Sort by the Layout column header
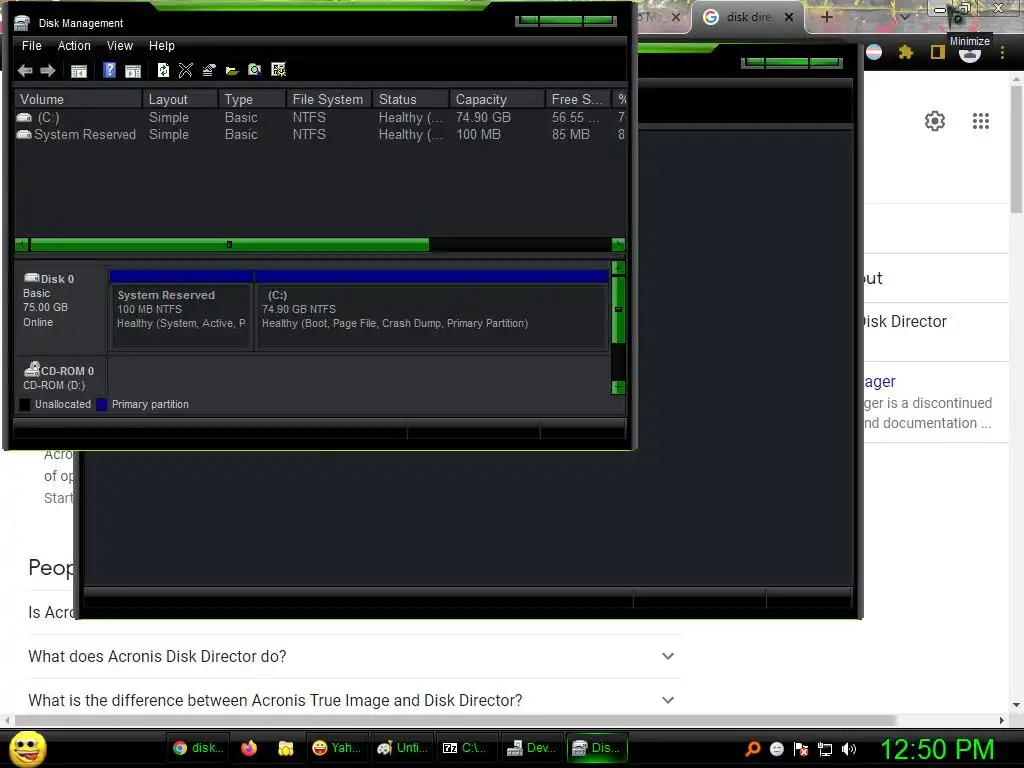Viewport: 1024px width, 768px height. pyautogui.click(x=180, y=99)
